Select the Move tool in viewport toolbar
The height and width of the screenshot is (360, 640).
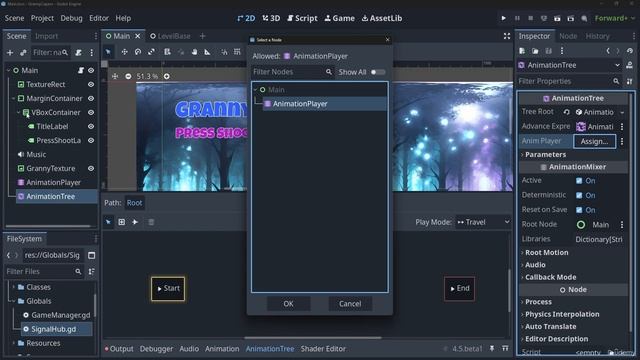pyautogui.click(x=124, y=52)
